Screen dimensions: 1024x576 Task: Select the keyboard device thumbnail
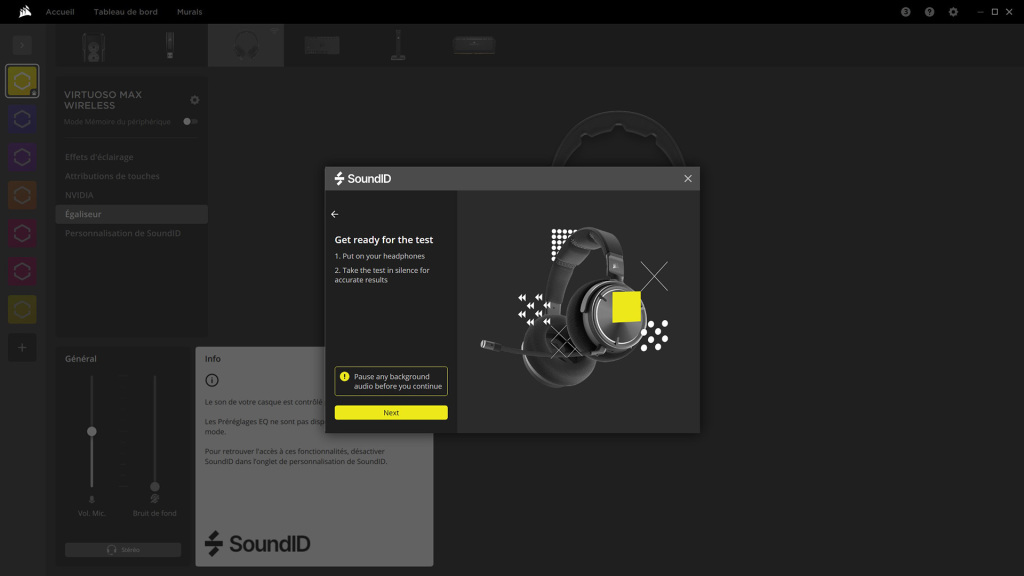pyautogui.click(x=322, y=45)
